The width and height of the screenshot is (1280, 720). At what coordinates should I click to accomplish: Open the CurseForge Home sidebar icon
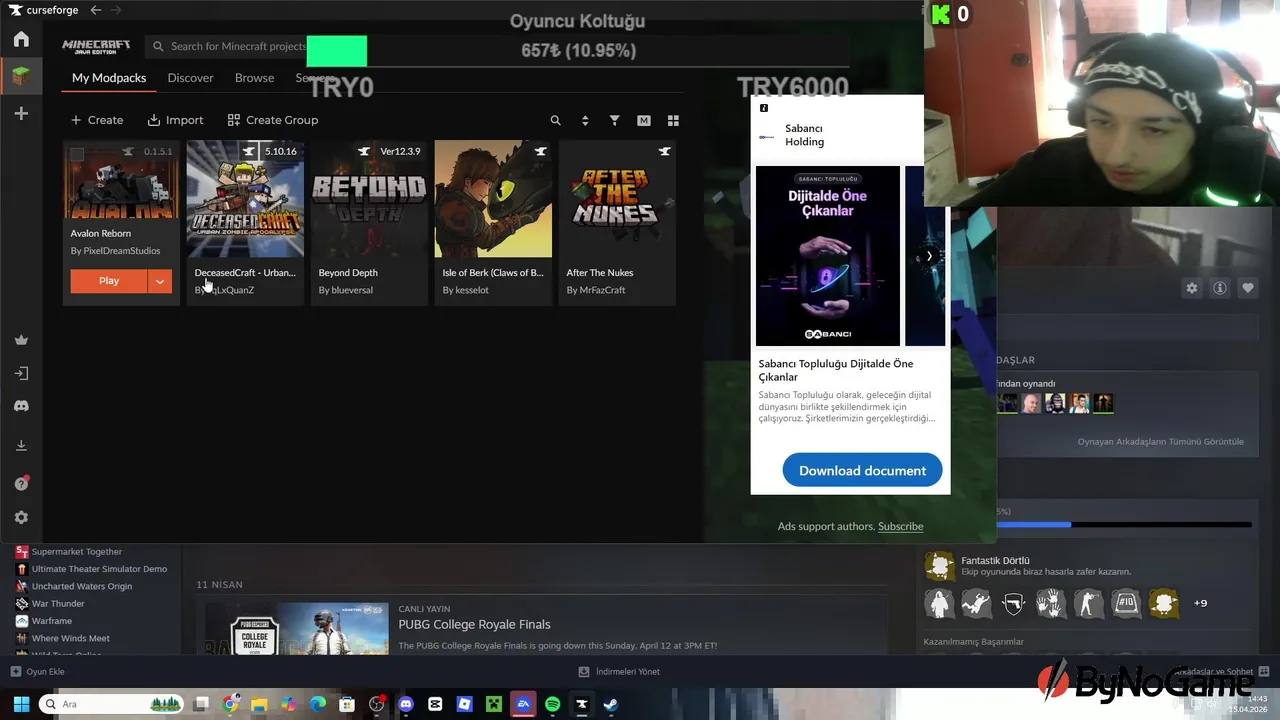point(21,39)
